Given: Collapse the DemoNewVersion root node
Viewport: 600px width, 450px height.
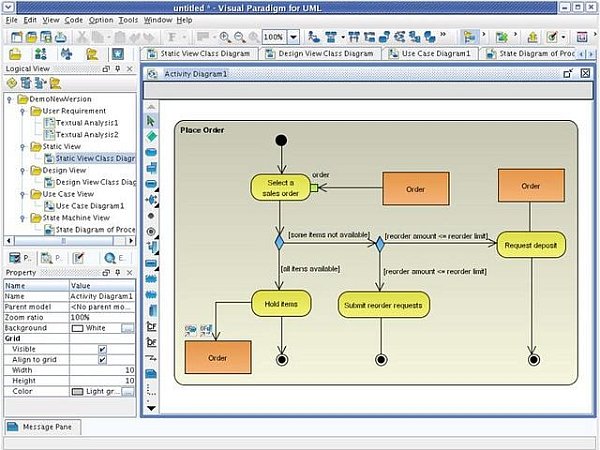Looking at the screenshot, I should tap(9, 100).
